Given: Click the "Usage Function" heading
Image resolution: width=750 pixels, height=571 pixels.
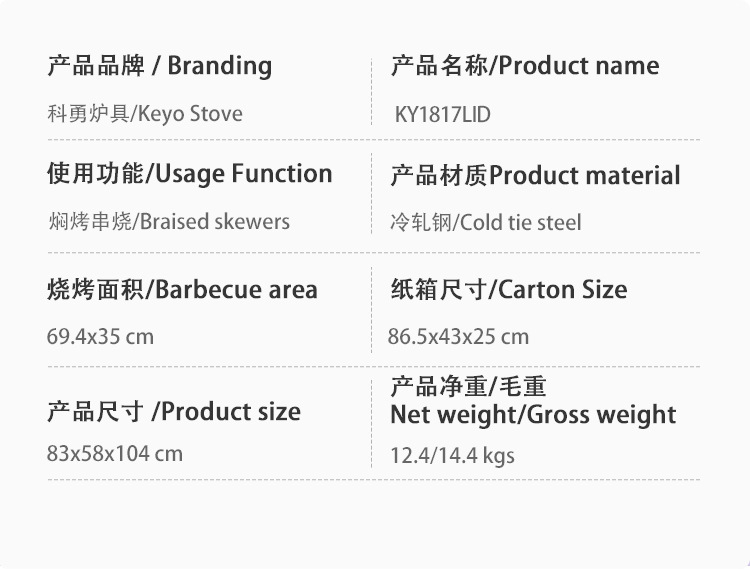Looking at the screenshot, I should click(243, 173).
